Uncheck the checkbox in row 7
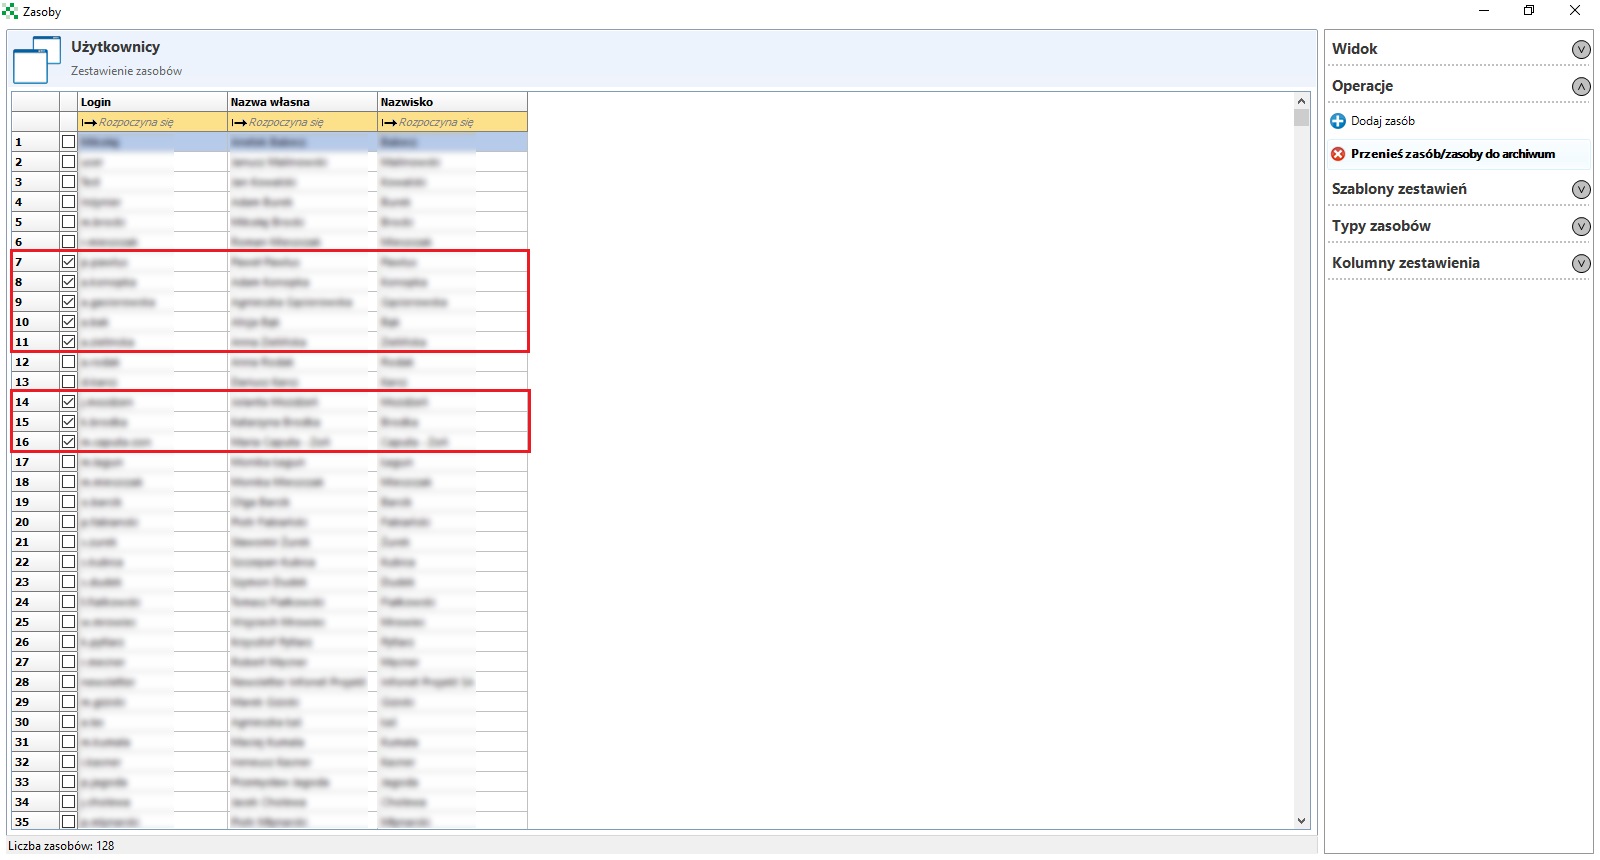This screenshot has height=860, width=1600. click(x=68, y=262)
